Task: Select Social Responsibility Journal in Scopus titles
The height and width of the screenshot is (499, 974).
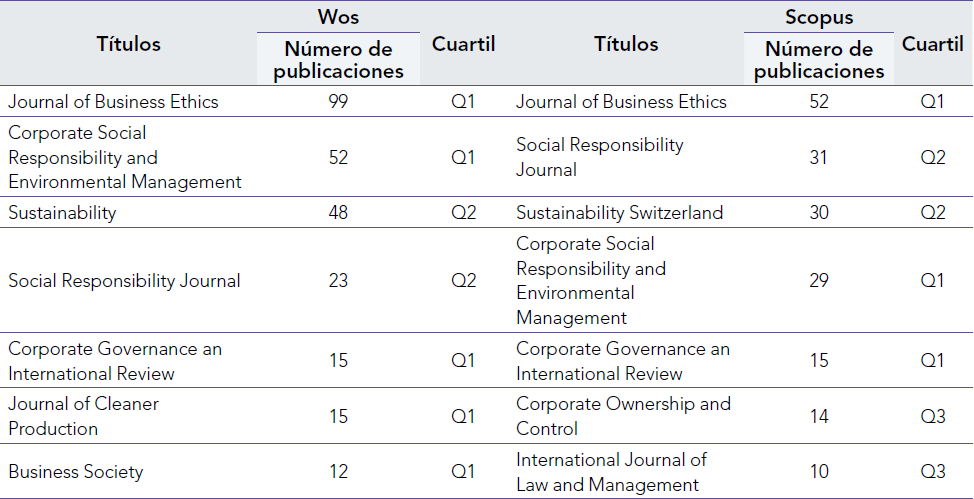Action: [600, 157]
